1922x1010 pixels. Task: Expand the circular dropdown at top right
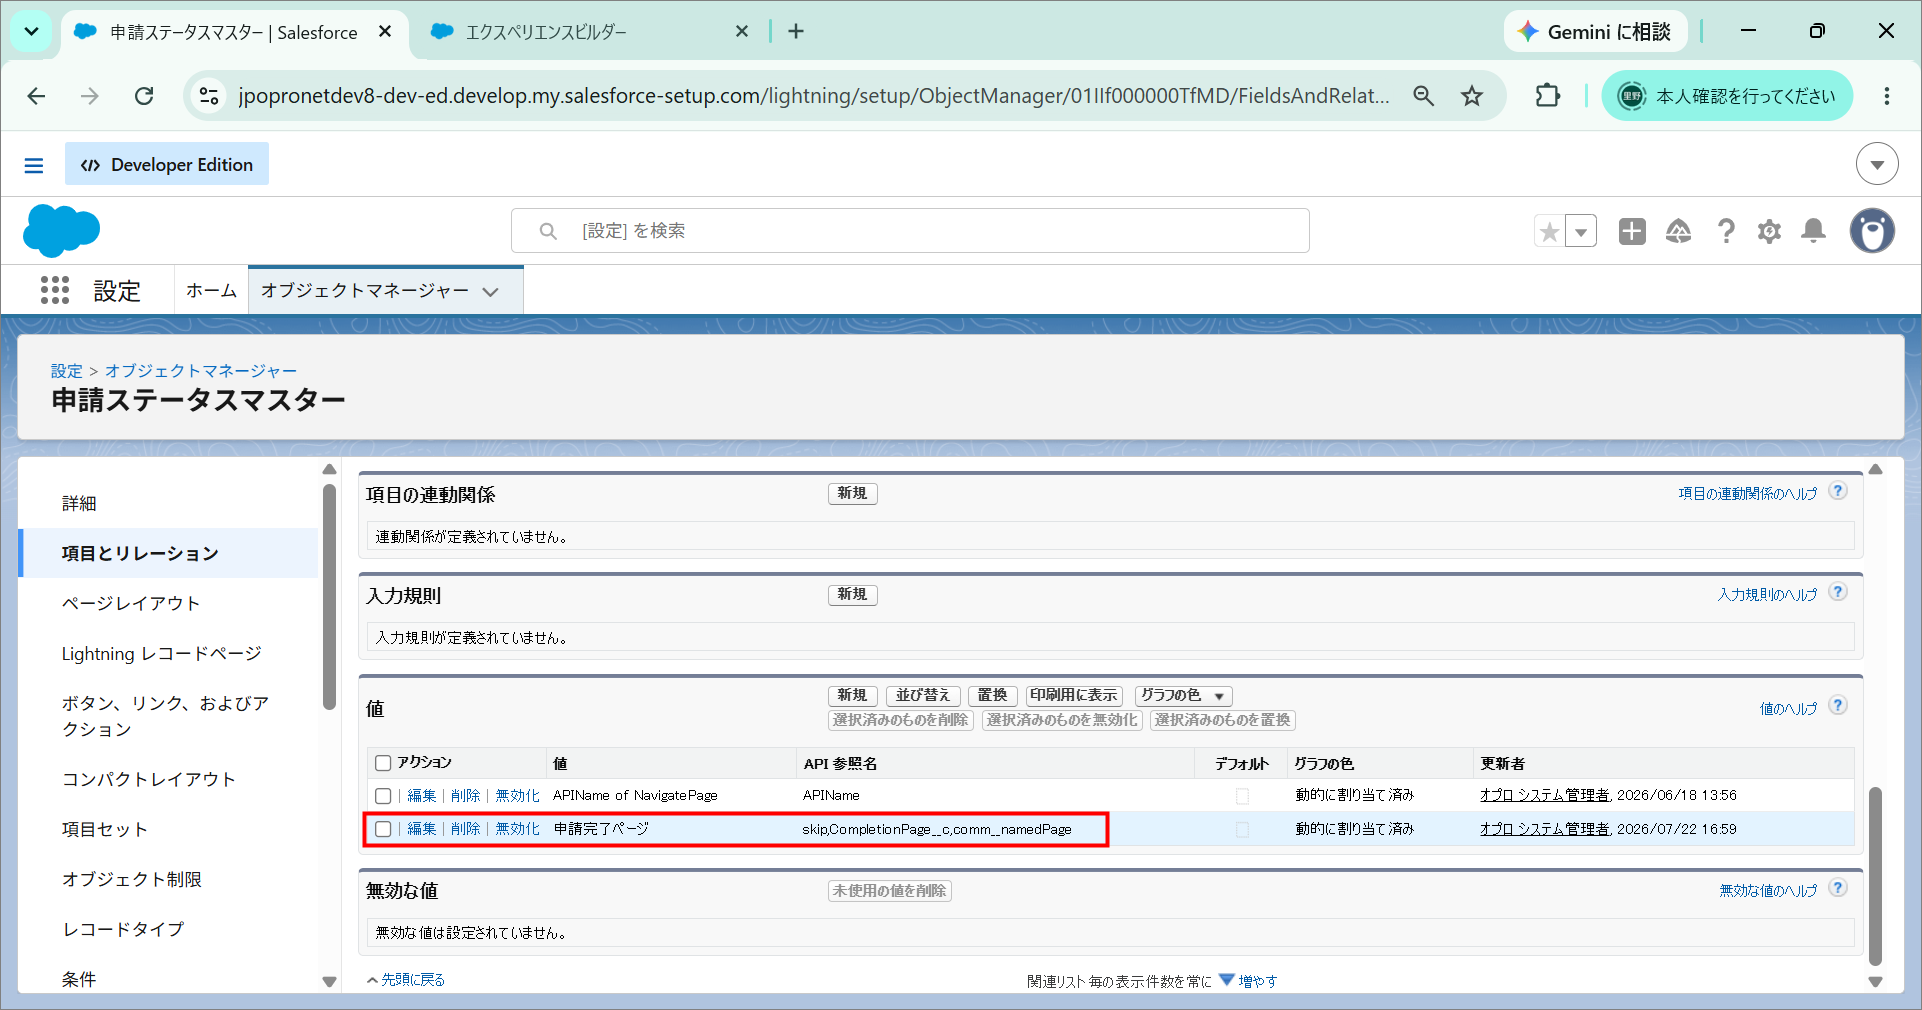1877,164
